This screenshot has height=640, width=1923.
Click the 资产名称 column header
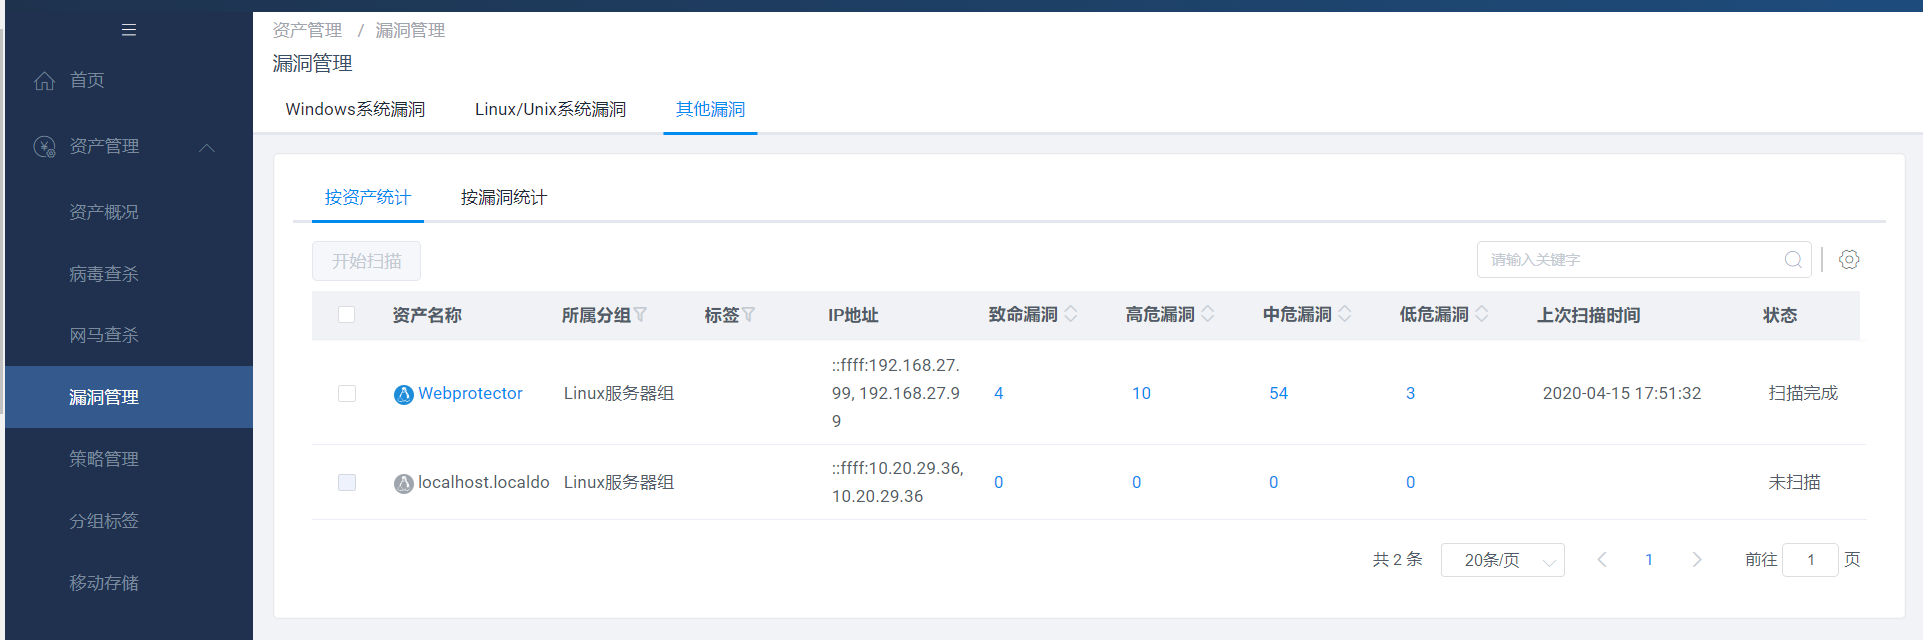click(x=427, y=315)
